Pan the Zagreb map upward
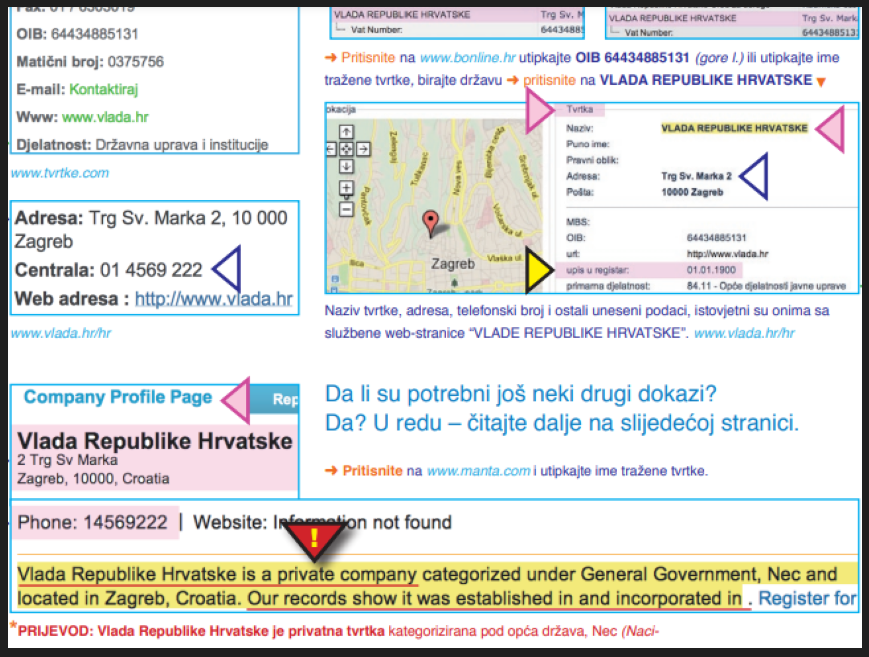The width and height of the screenshot is (869, 657). [346, 131]
